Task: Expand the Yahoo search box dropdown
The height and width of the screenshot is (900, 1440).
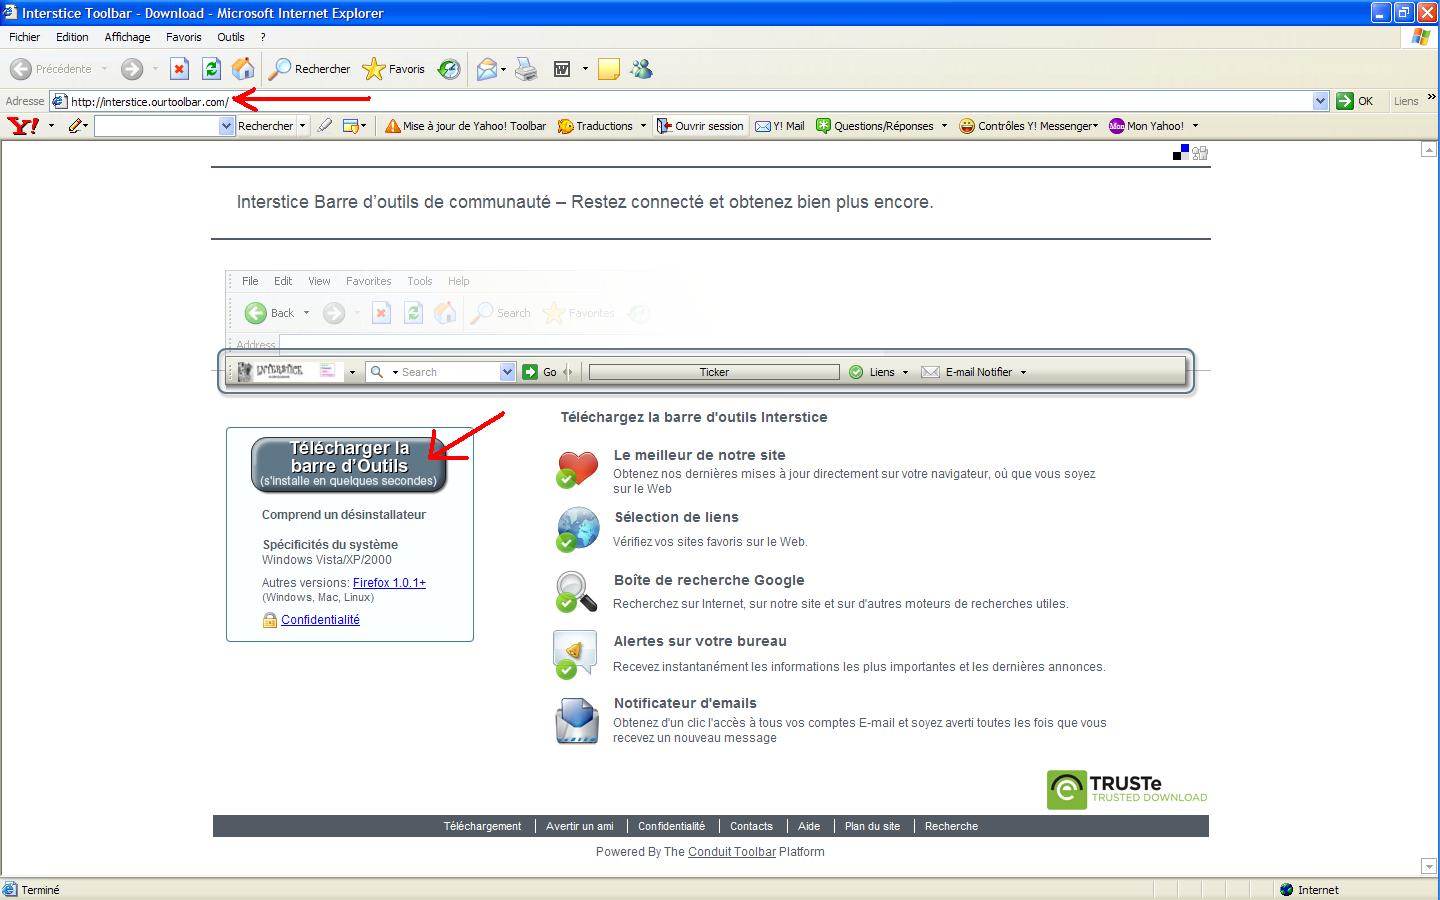Action: [x=226, y=126]
